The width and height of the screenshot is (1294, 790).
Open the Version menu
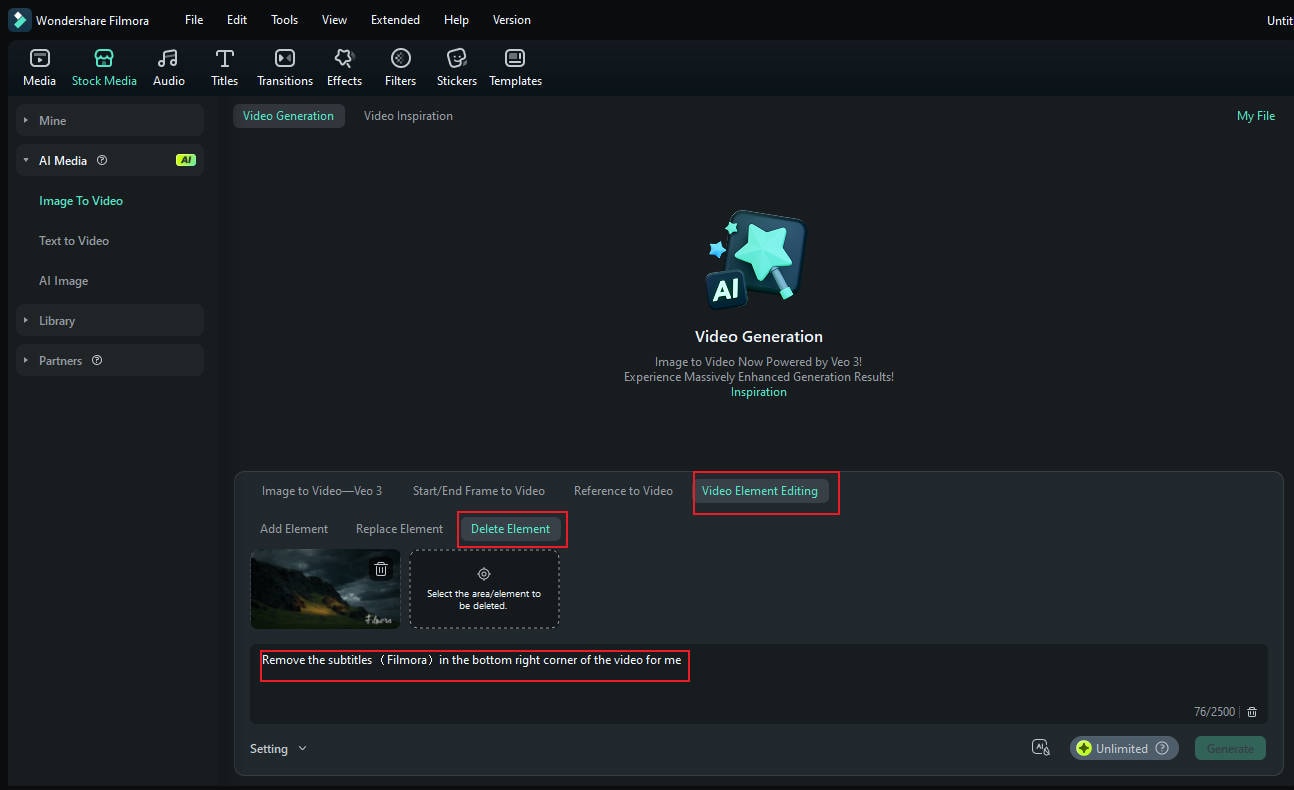pyautogui.click(x=512, y=20)
